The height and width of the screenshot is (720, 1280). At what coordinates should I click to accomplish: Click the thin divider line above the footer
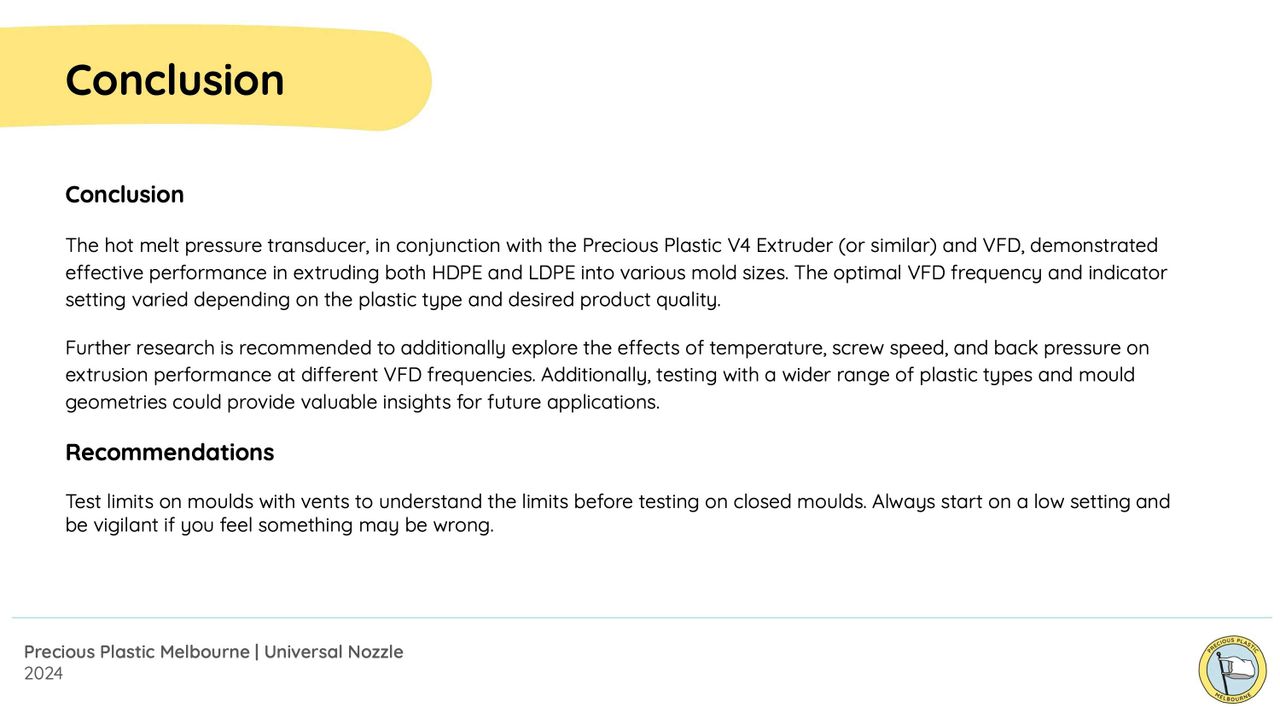[640, 618]
